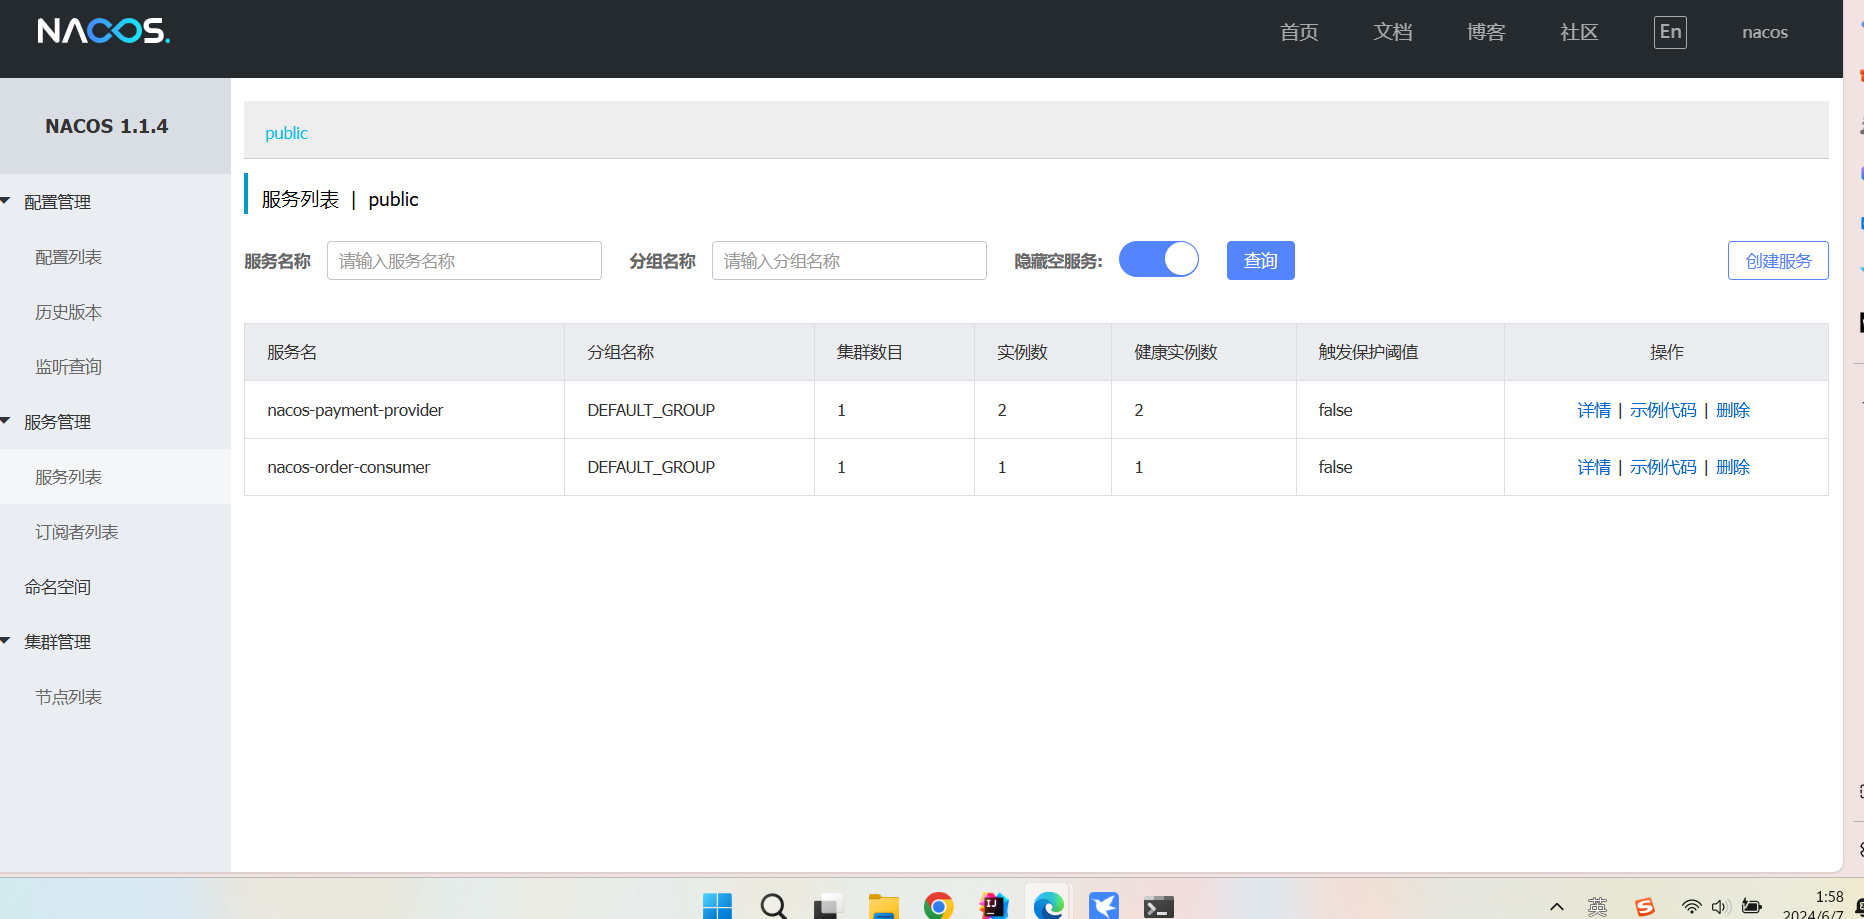Open IntelliJ IDEA from taskbar
This screenshot has width=1864, height=919.
(x=993, y=906)
